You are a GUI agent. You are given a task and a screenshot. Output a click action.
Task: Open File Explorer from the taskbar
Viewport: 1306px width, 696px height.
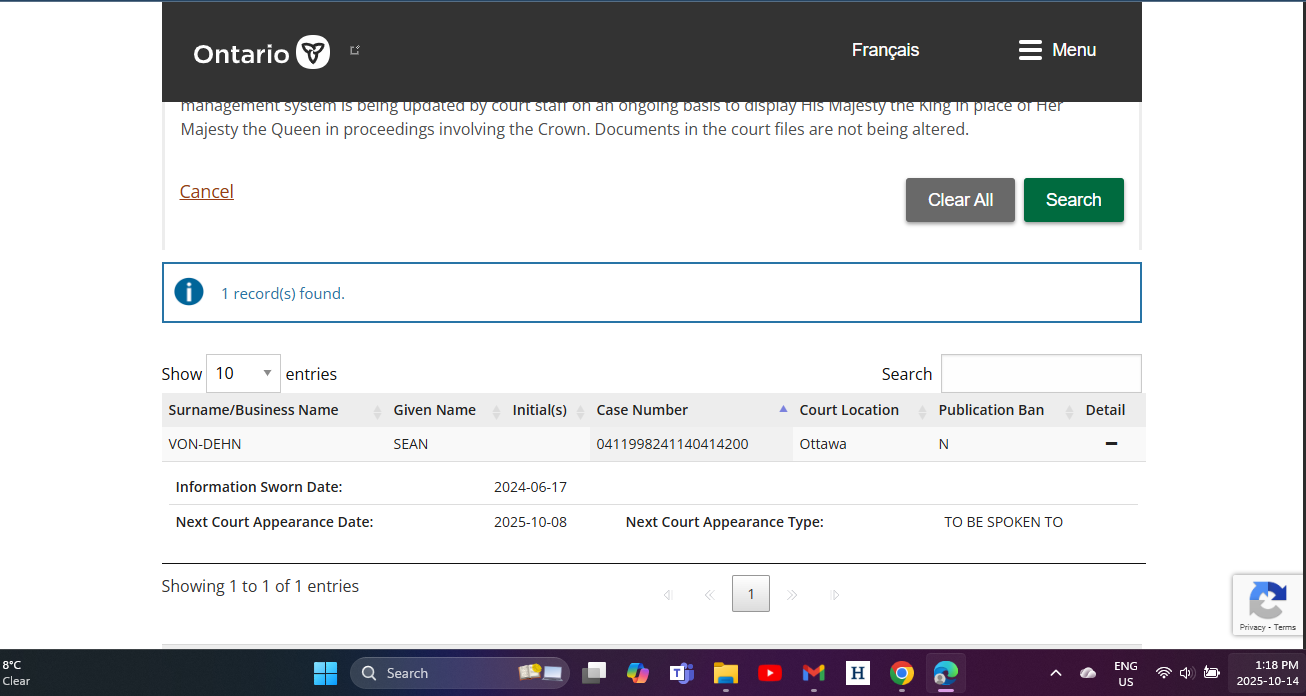(725, 673)
